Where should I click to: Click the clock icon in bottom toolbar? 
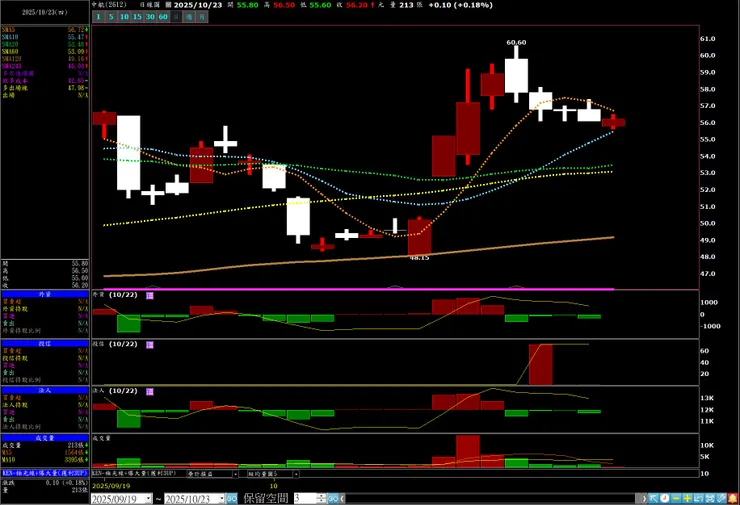click(664, 498)
